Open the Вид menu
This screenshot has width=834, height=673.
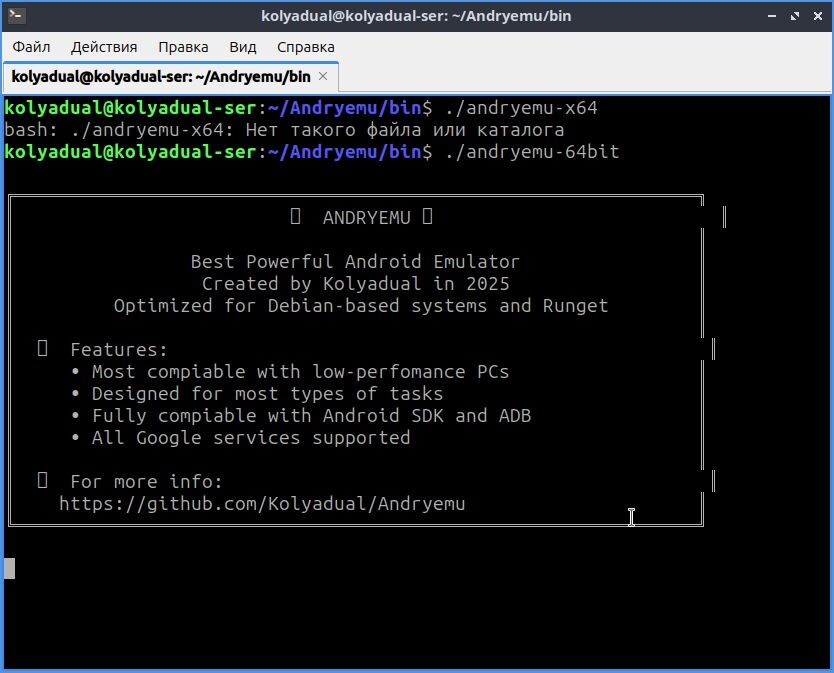(243, 47)
